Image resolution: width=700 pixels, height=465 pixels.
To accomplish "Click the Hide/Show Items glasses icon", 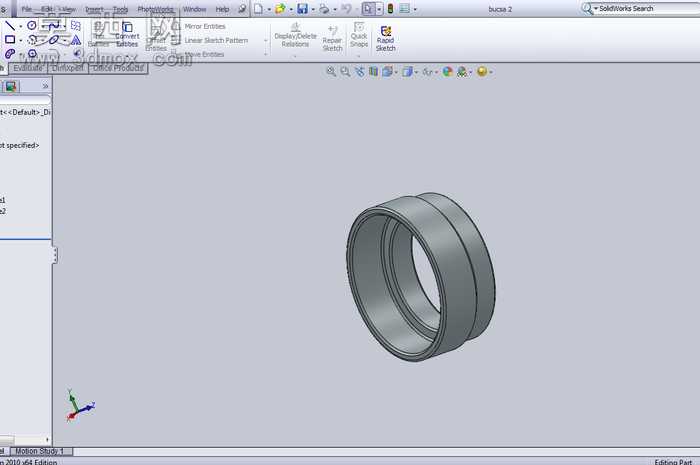I will coord(427,71).
